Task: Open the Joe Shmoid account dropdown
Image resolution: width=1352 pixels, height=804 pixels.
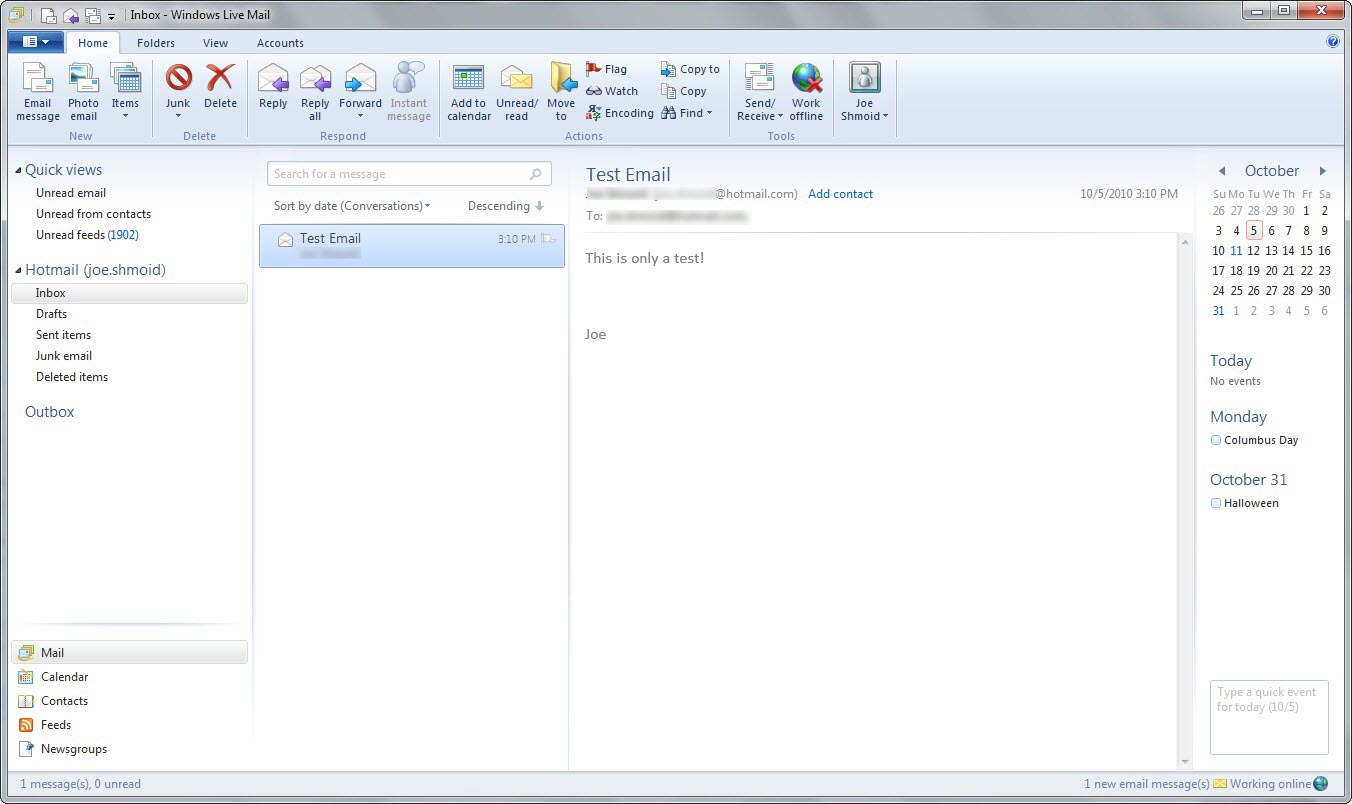Action: coord(864,90)
